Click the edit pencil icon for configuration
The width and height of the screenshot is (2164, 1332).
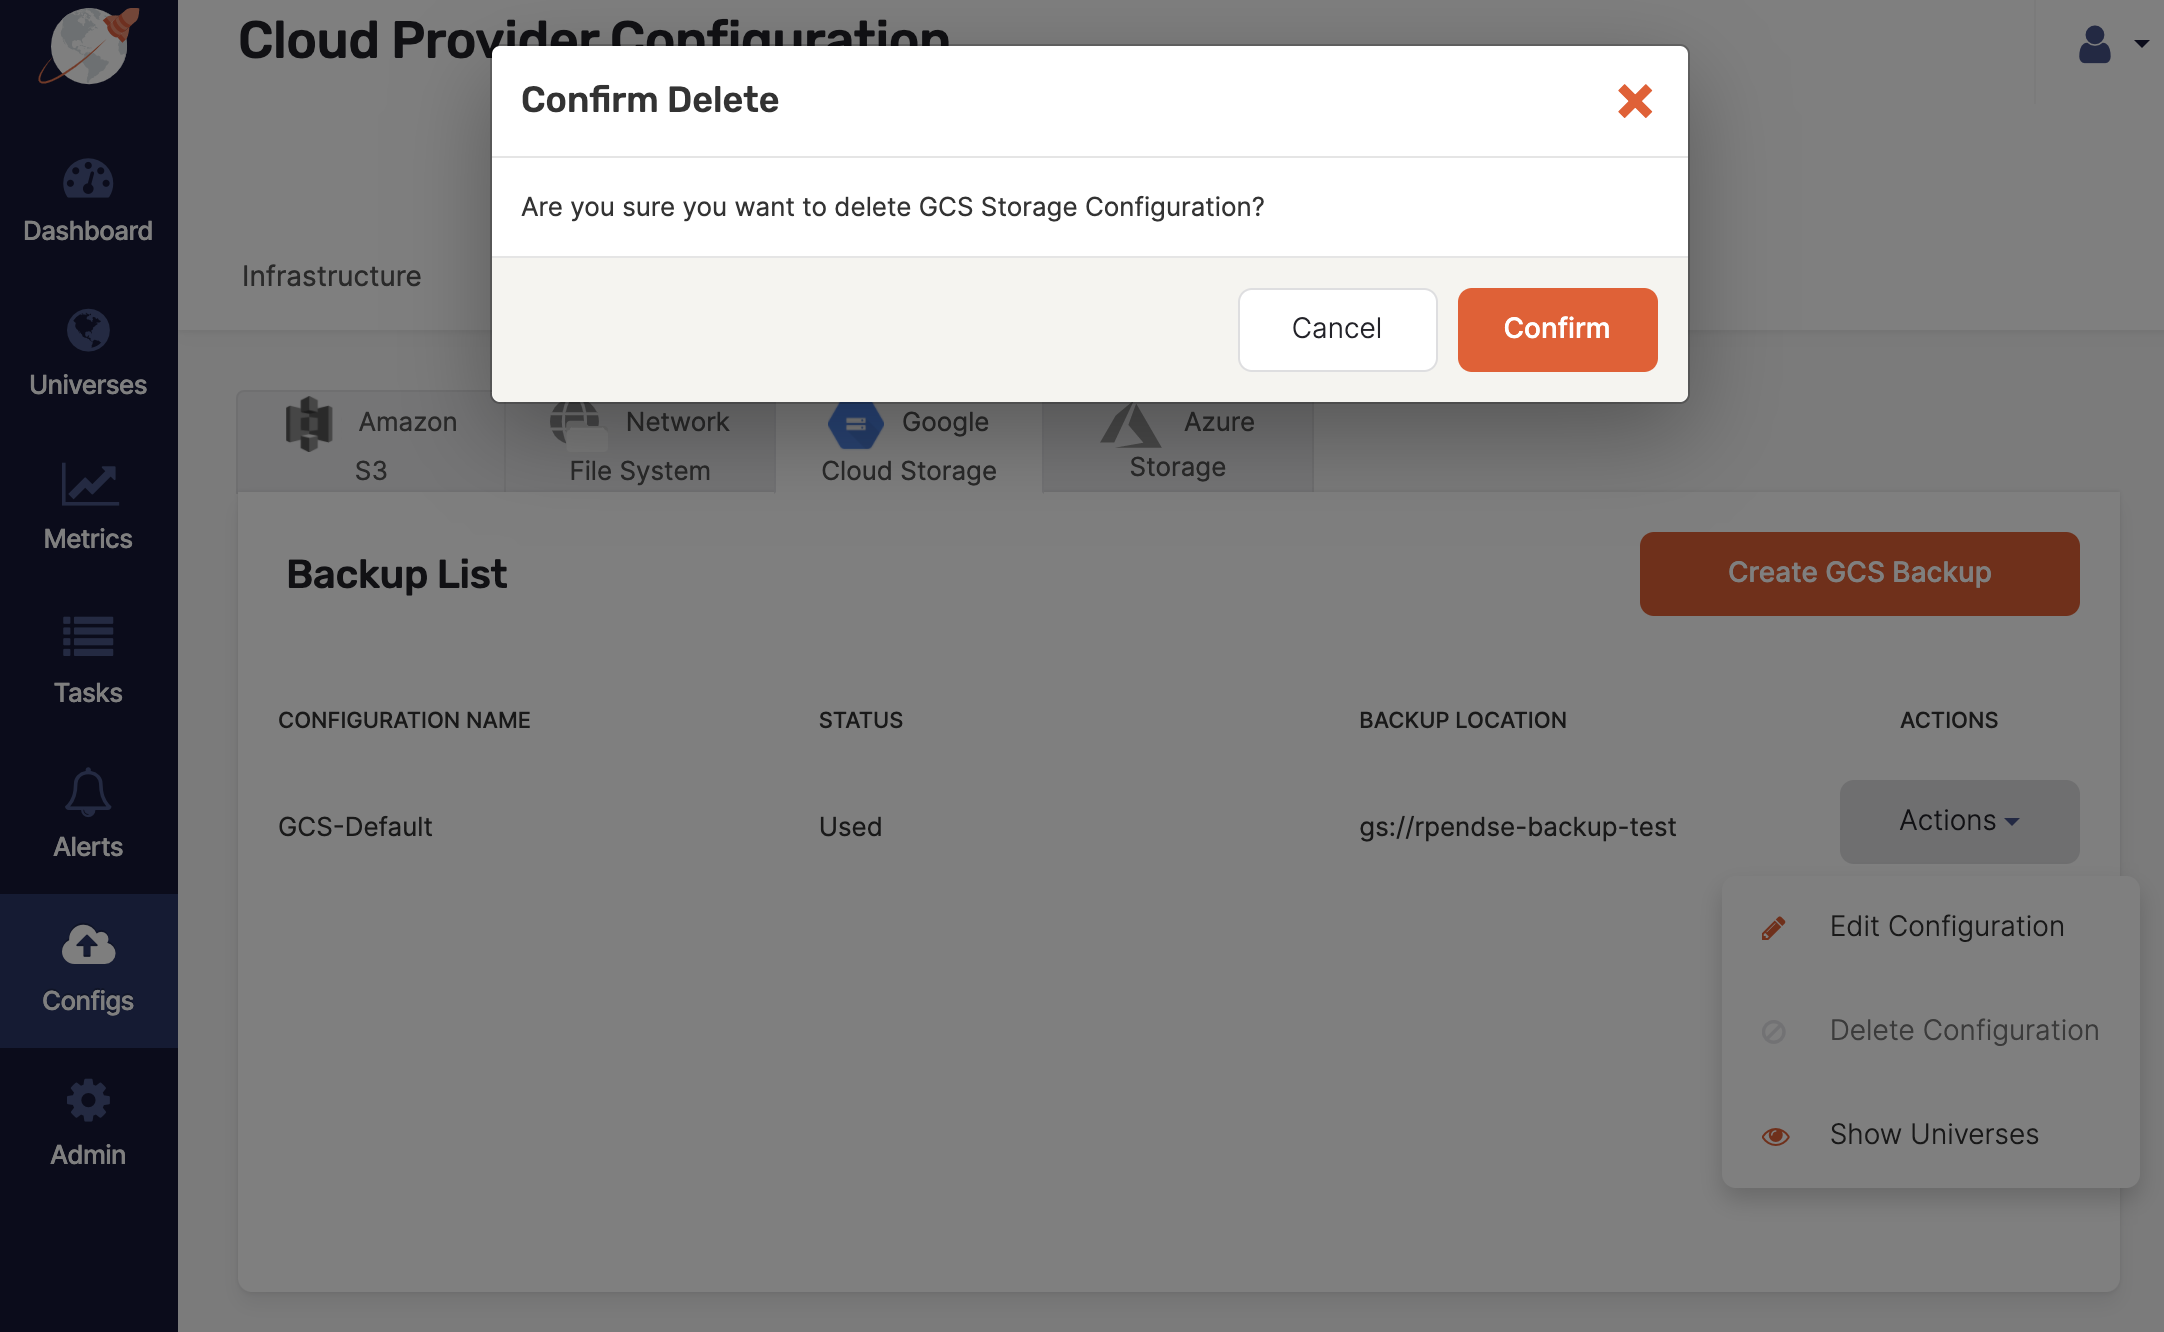(1773, 926)
